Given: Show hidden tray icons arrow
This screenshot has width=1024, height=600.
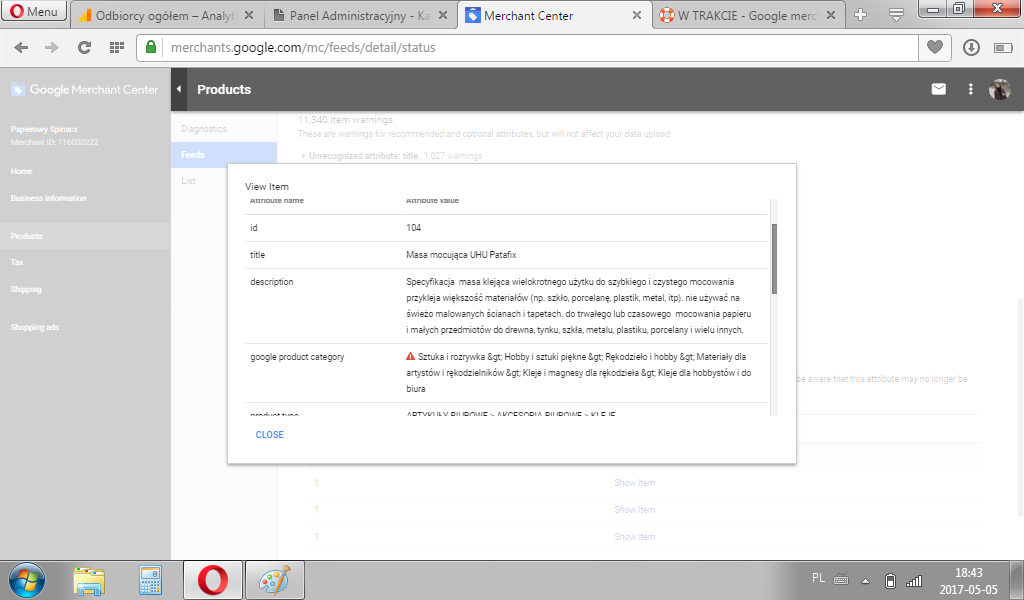Looking at the screenshot, I should click(865, 580).
